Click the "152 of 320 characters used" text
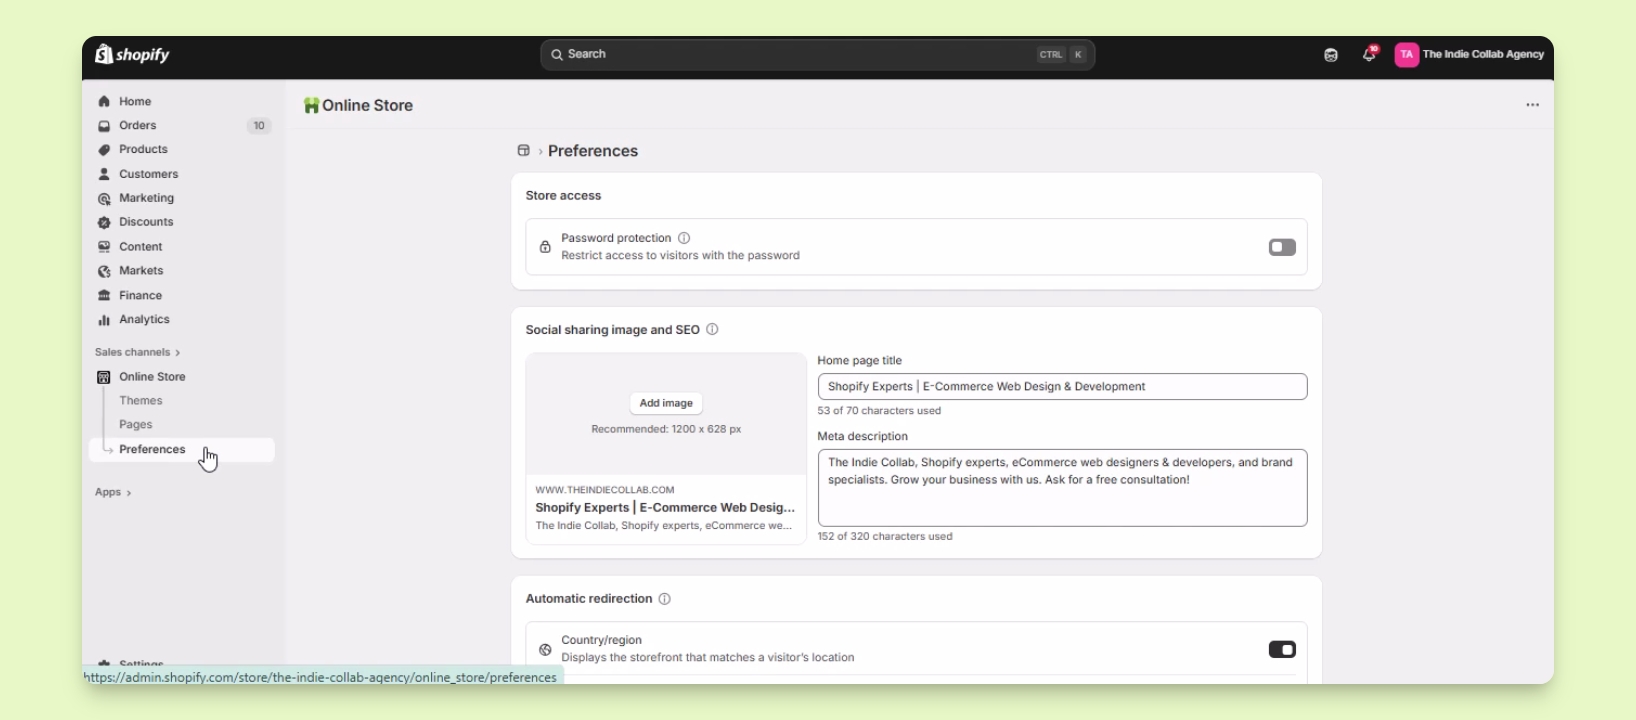Viewport: 1636px width, 720px height. click(885, 537)
